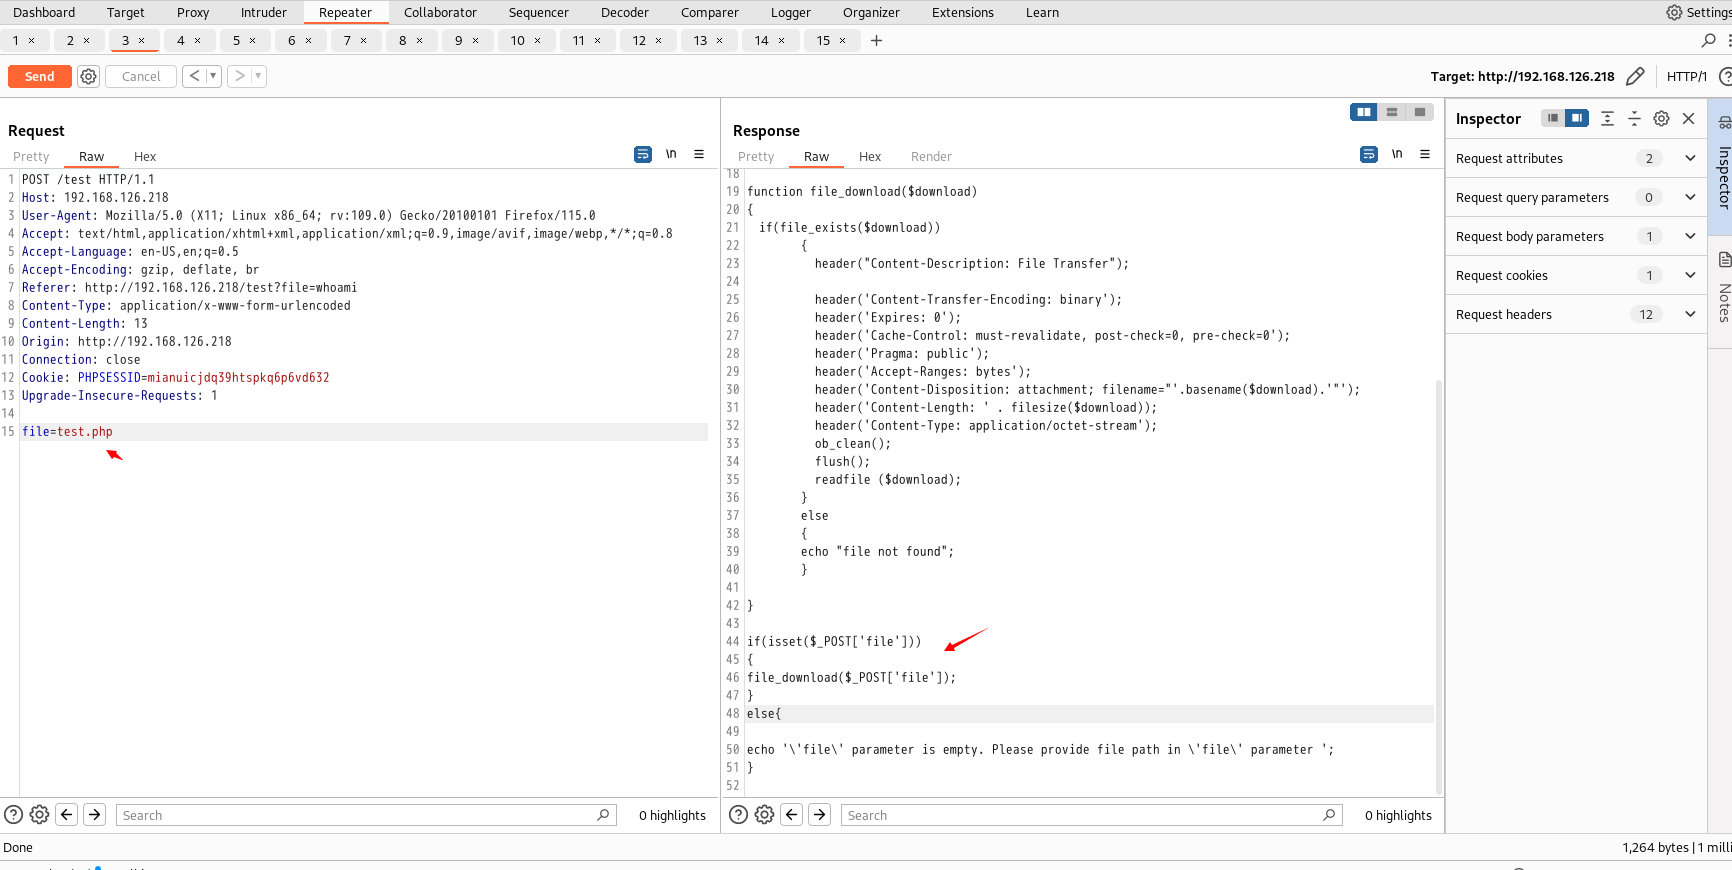Select combined tabbed request/response layout
1732x870 pixels.
click(1419, 112)
